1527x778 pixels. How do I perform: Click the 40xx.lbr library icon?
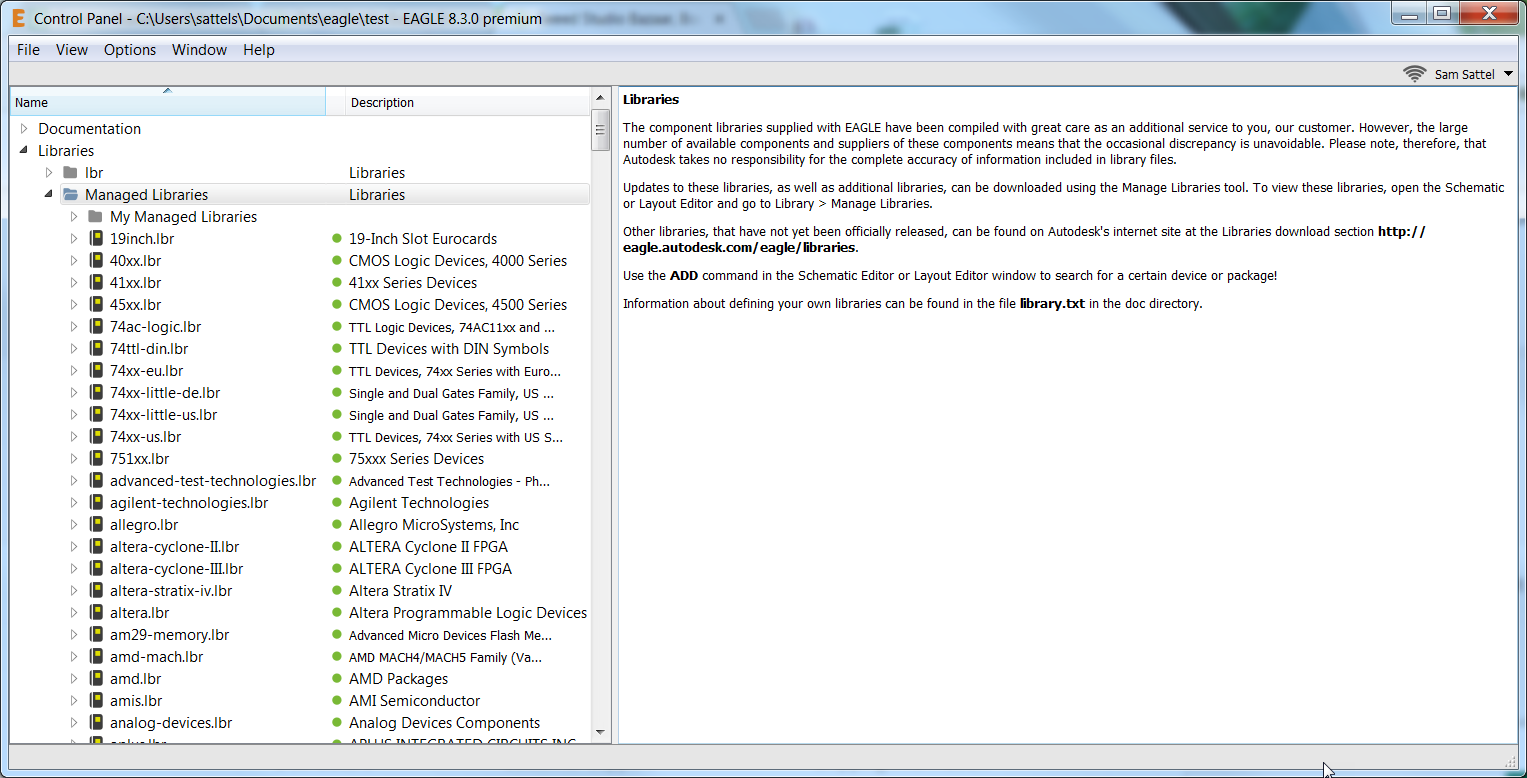tap(96, 261)
